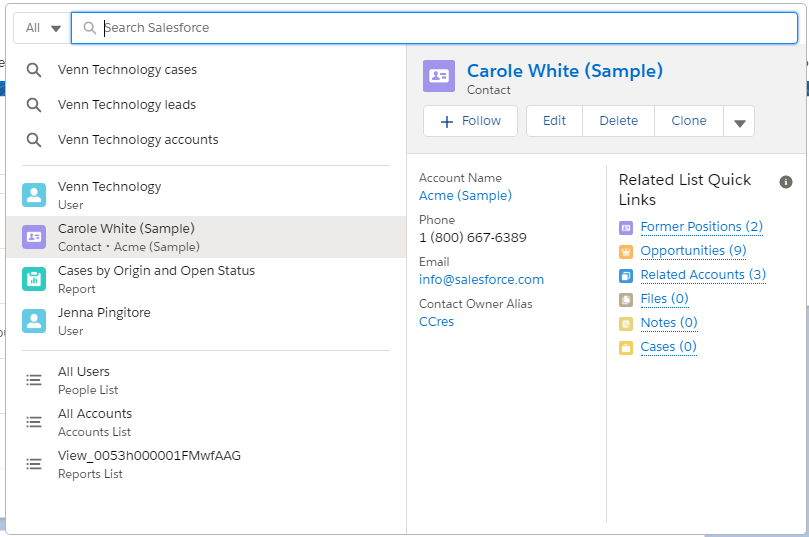Screen dimensions: 809x537
Task: Open the All search scope dropdown
Action: 43,28
